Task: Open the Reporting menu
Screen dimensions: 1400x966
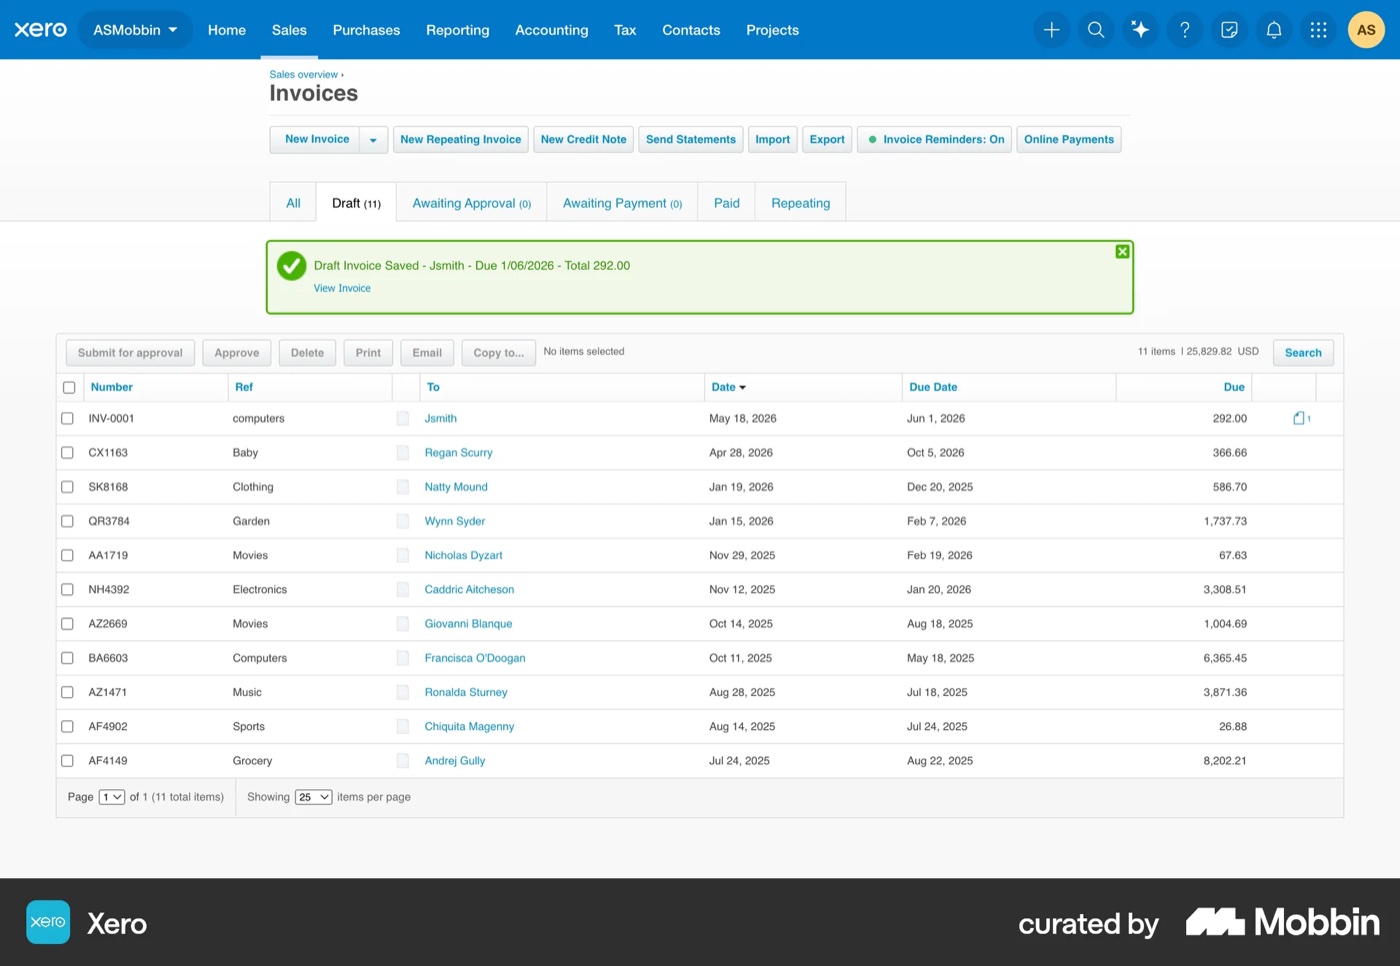Action: tap(457, 30)
